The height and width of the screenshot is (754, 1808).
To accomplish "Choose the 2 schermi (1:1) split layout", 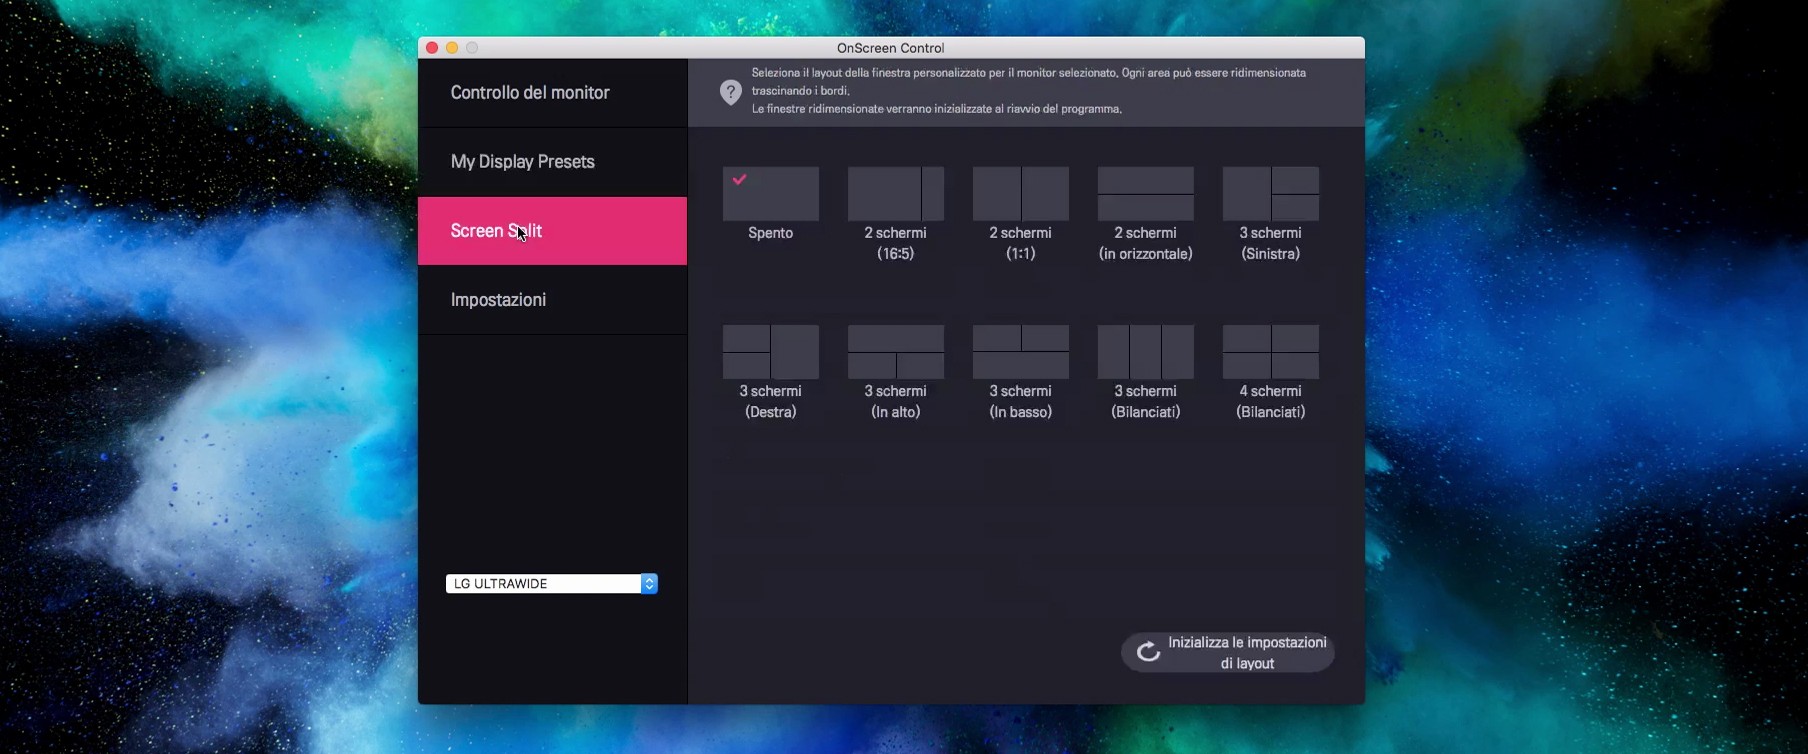I will coord(1020,194).
